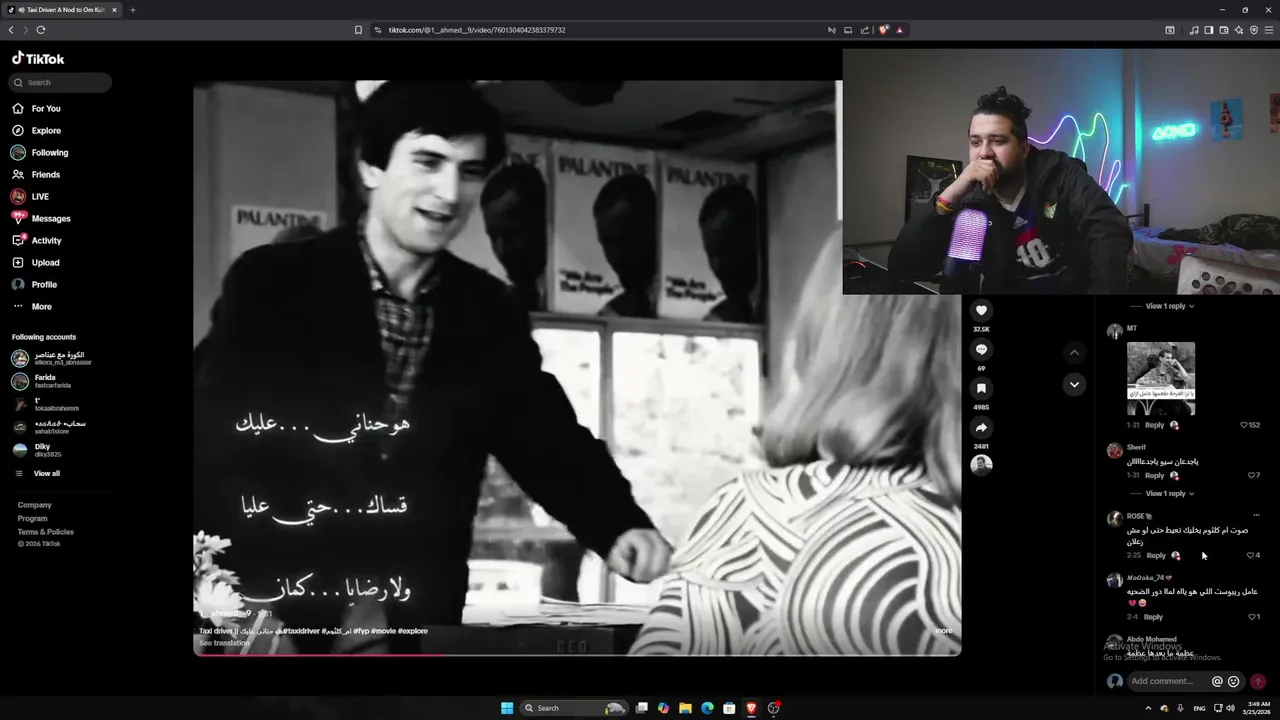Viewport: 1280px width, 720px height.
Task: Post comment with the red send button
Action: pyautogui.click(x=1258, y=681)
